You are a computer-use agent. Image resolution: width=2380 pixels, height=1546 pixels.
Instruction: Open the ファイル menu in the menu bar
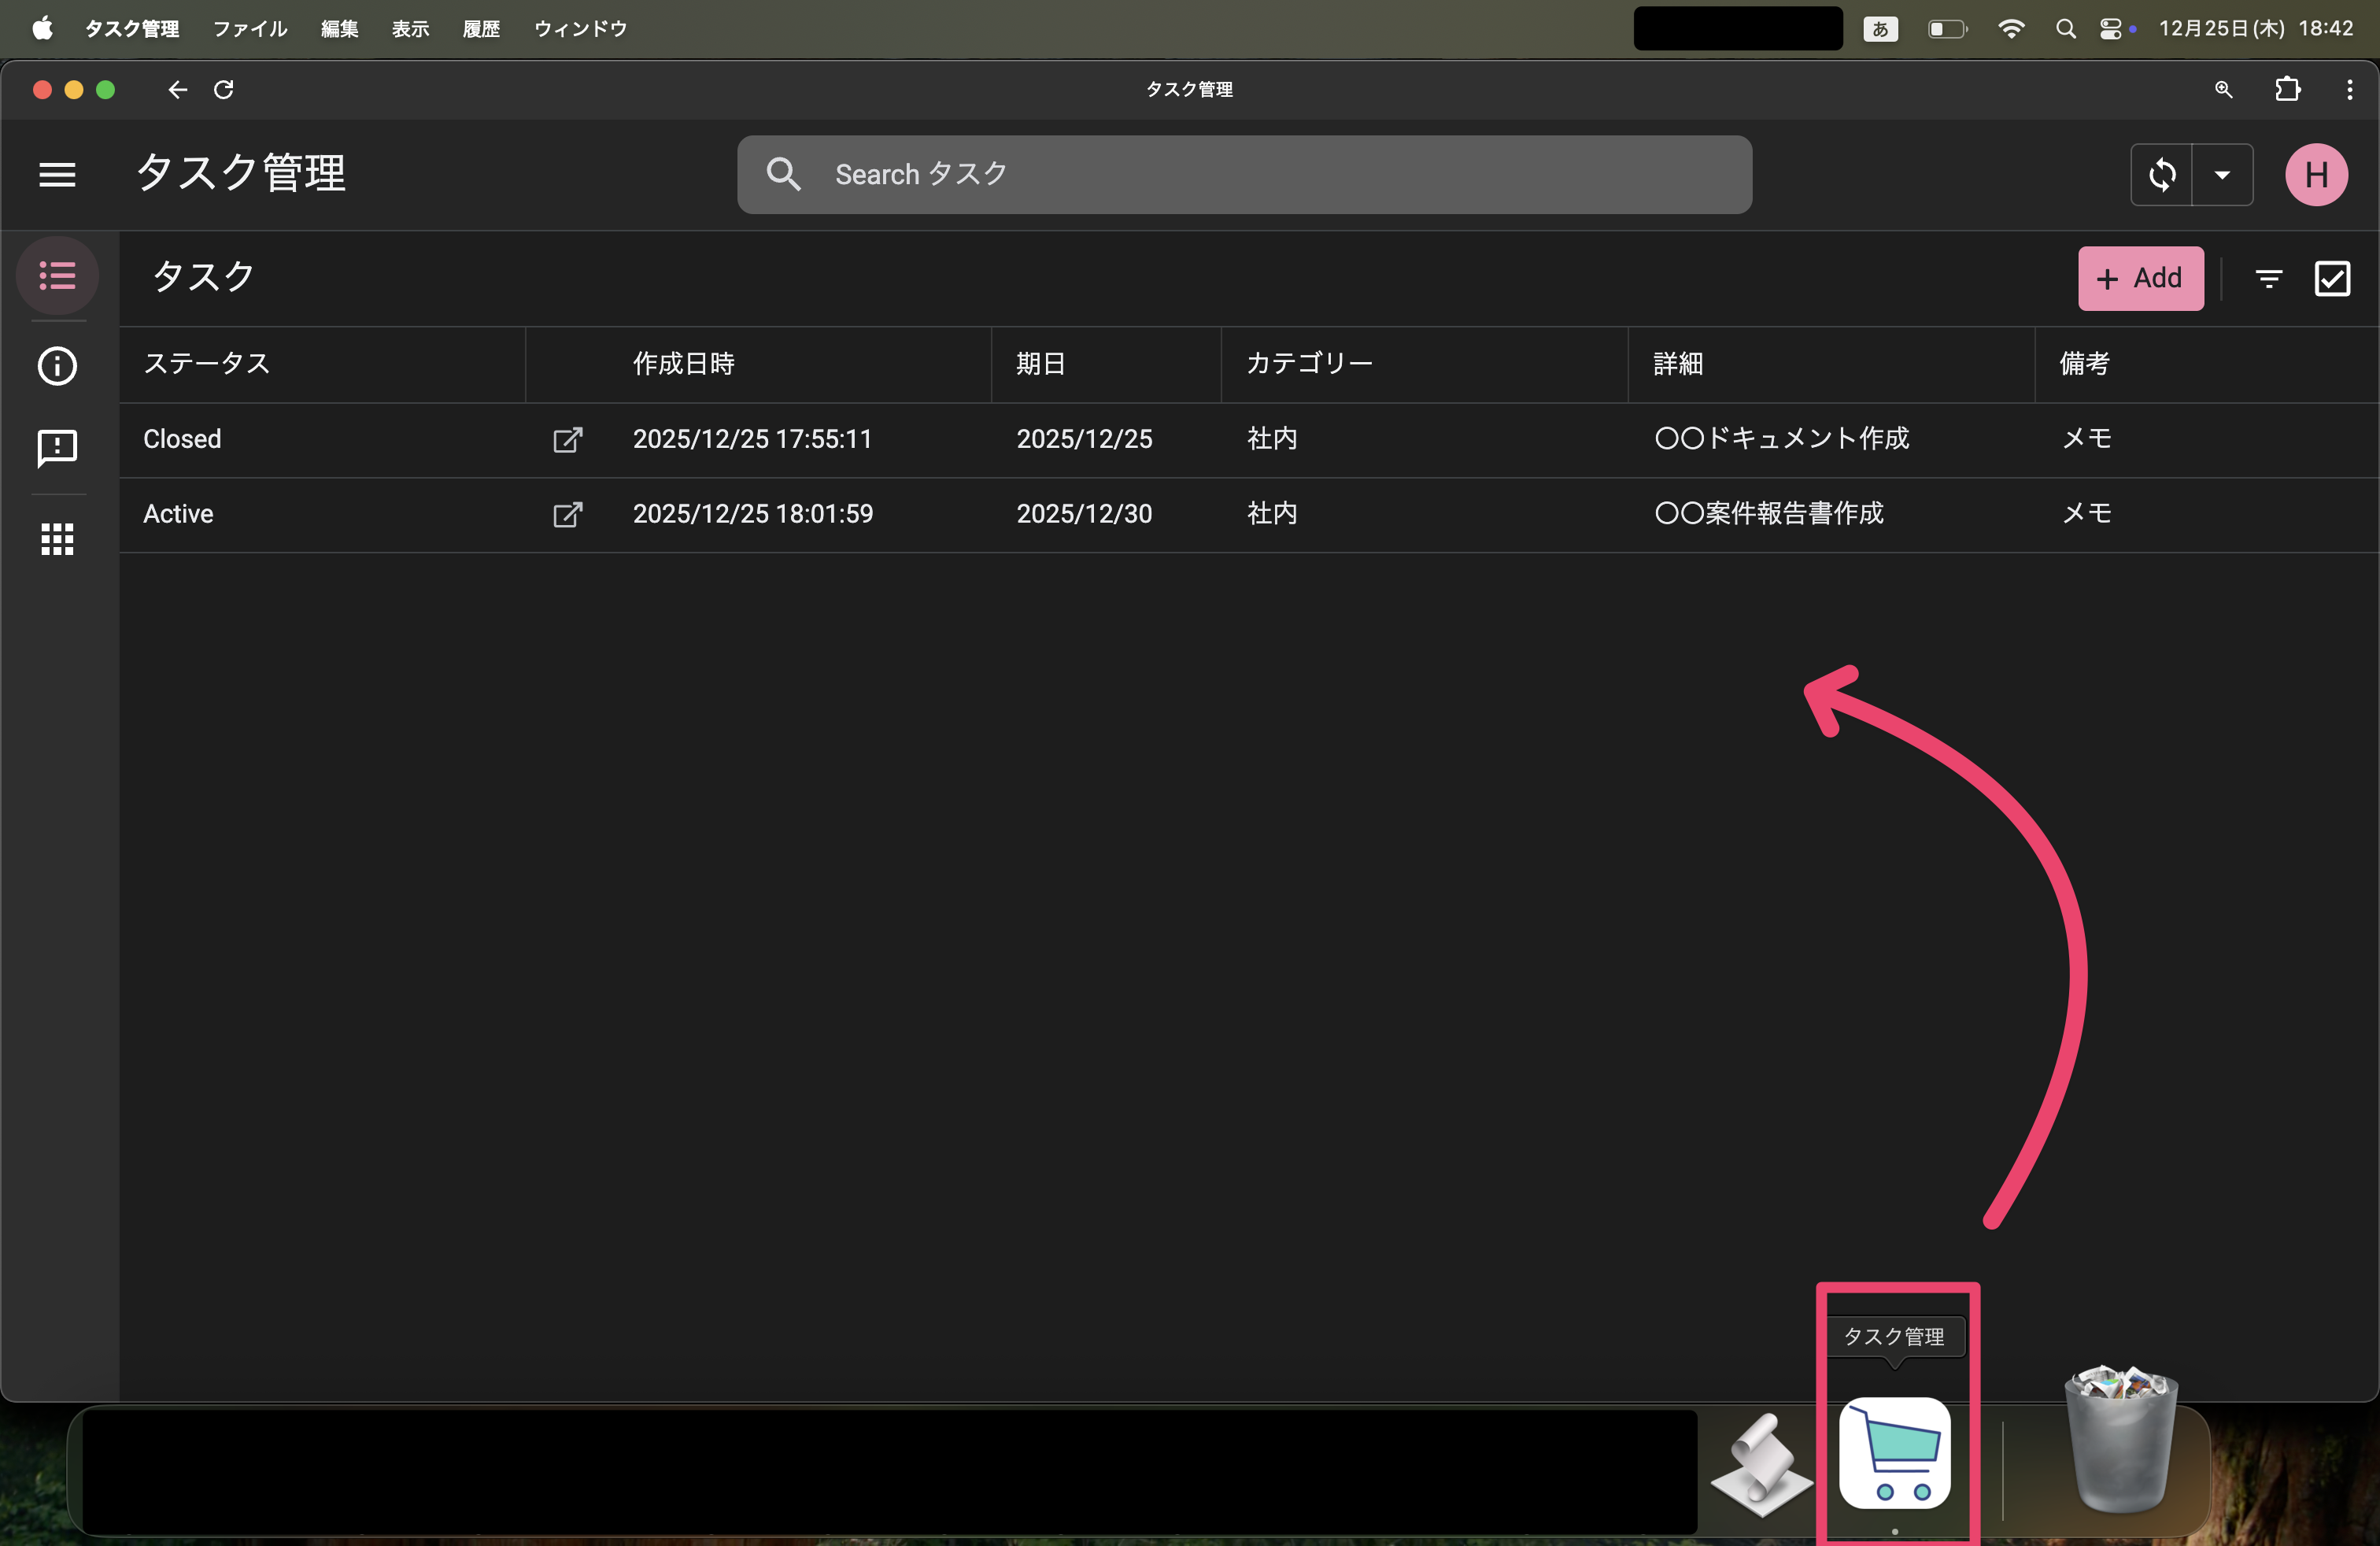250,29
